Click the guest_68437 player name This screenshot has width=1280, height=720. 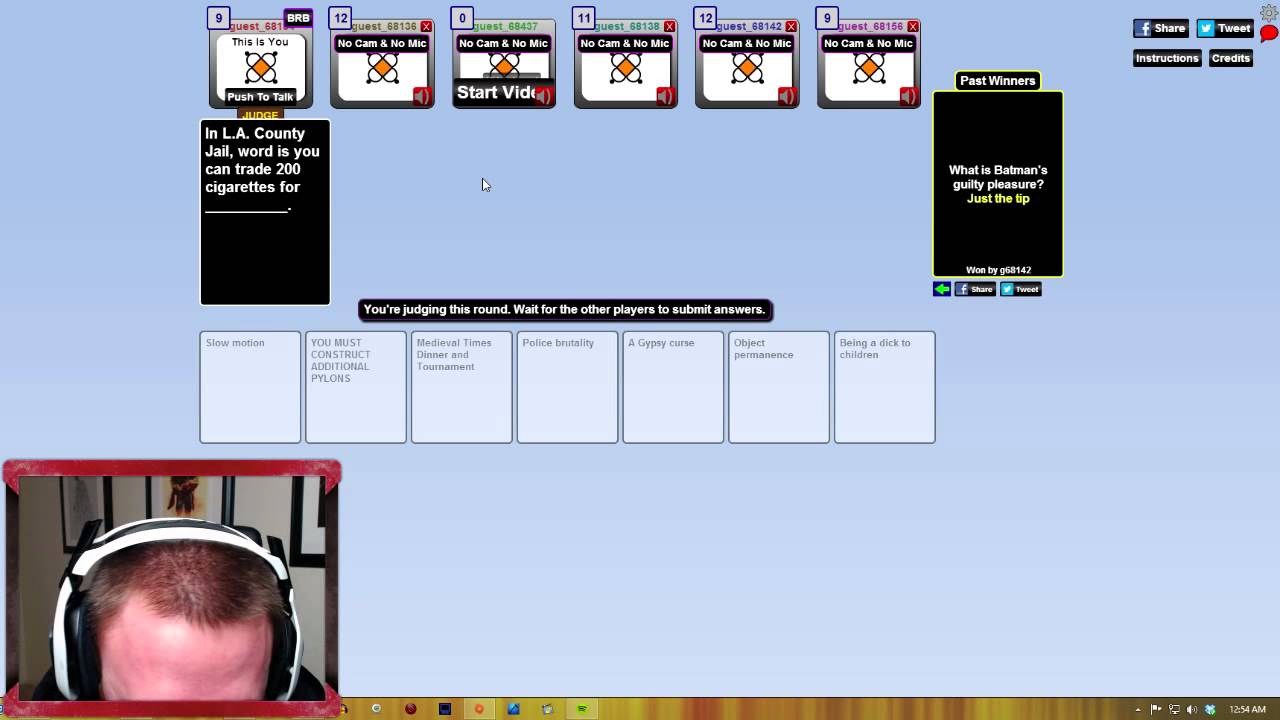[x=505, y=26]
